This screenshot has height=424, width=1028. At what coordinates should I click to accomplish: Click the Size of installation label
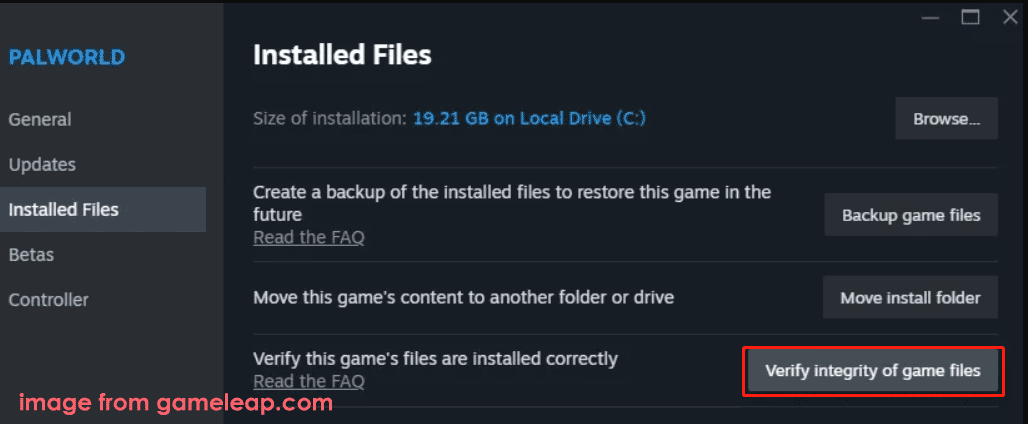coord(330,118)
